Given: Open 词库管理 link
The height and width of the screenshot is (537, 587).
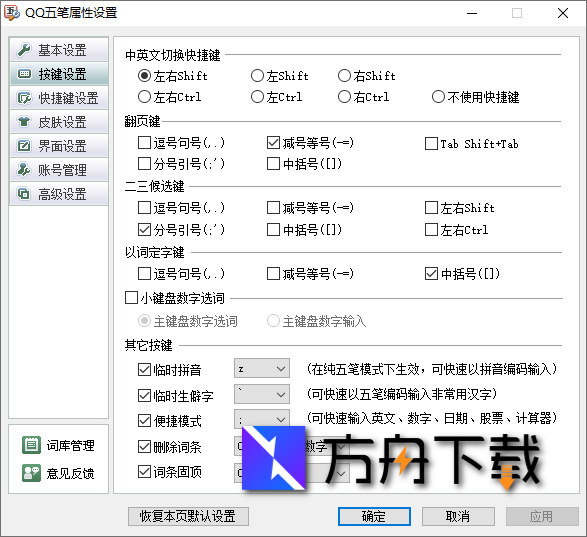Looking at the screenshot, I should point(70,445).
